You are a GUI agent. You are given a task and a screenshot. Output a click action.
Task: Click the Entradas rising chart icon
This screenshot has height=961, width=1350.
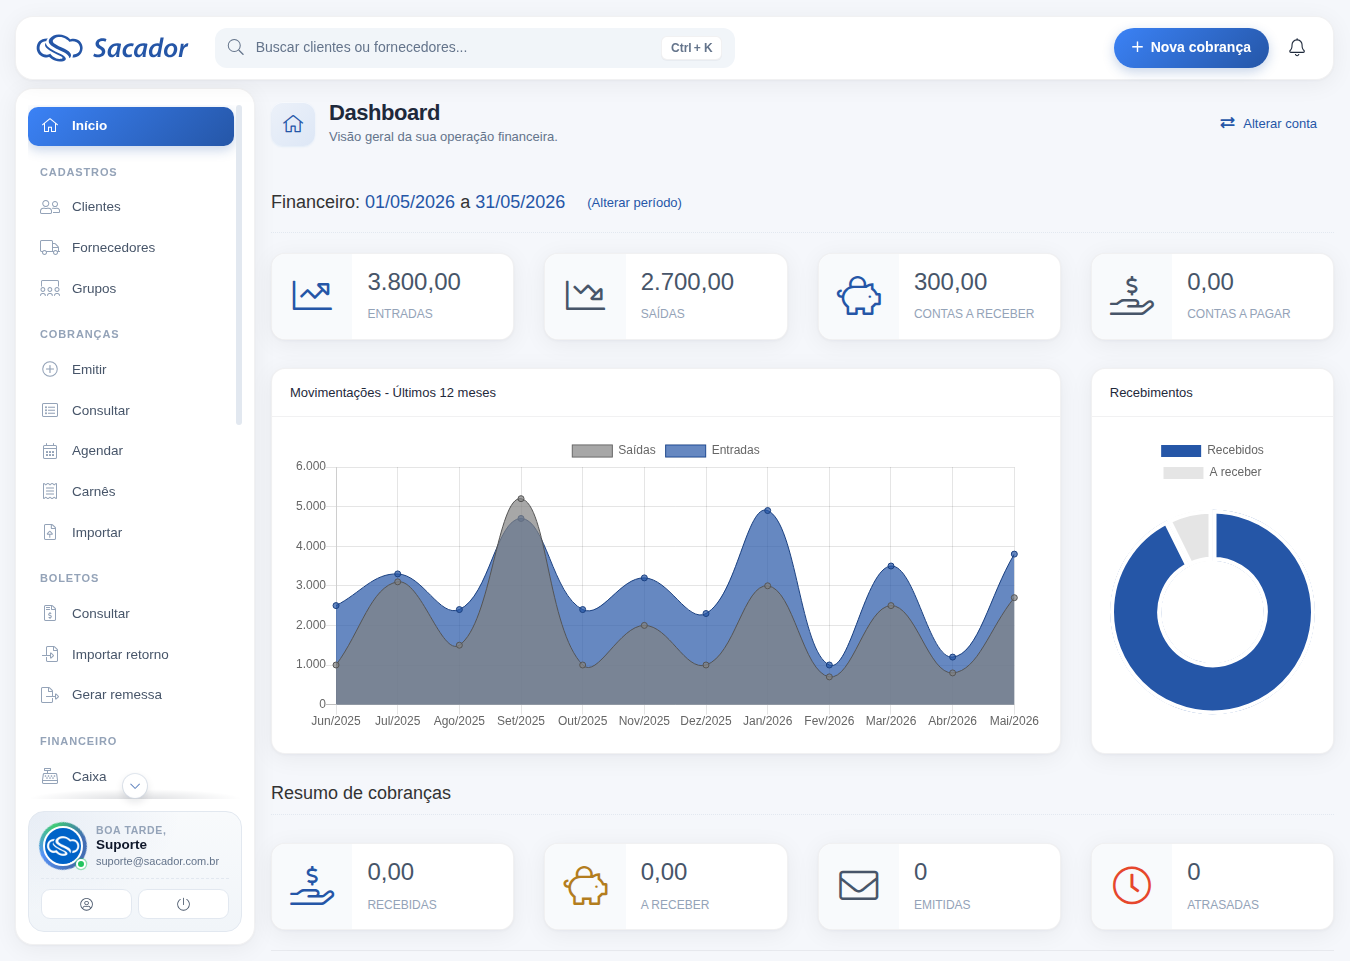point(312,296)
